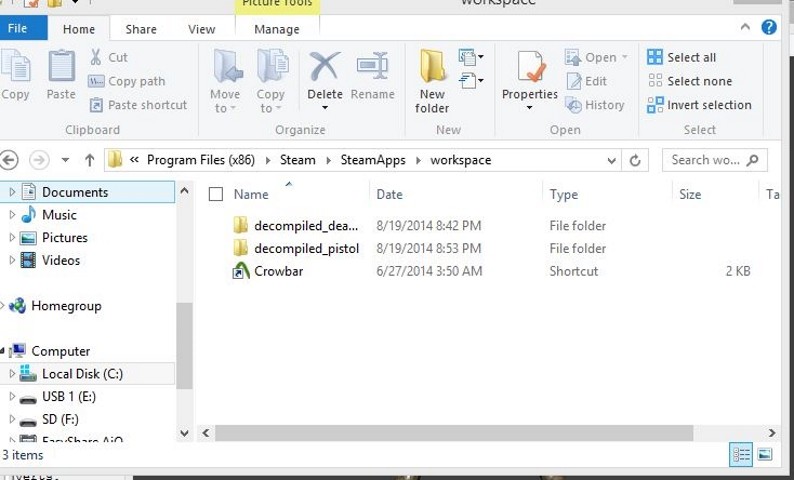Click the Properties icon
The image size is (794, 480).
coord(530,67)
